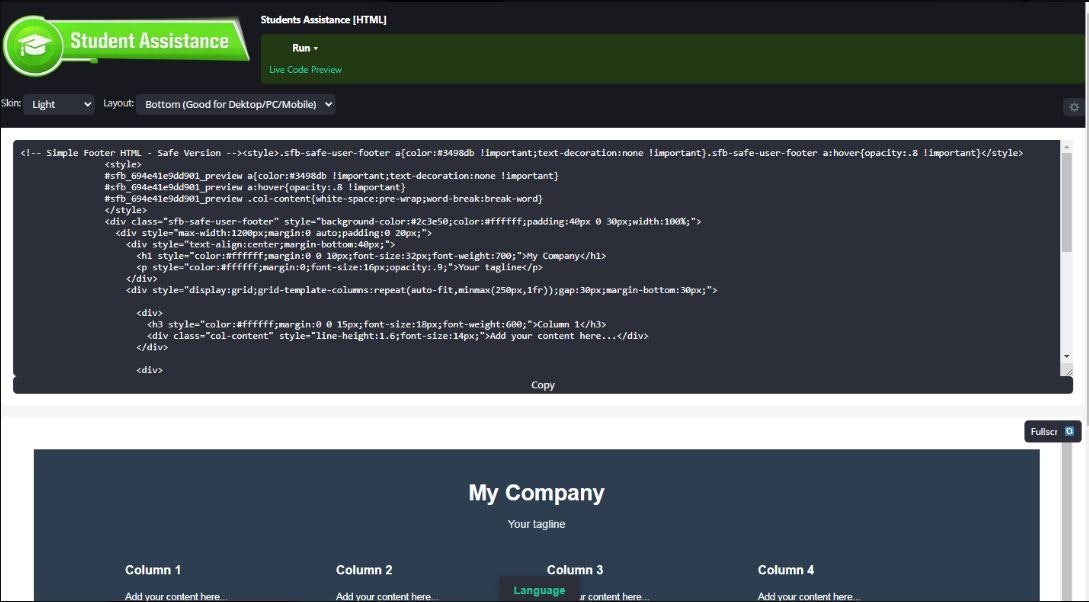The height and width of the screenshot is (602, 1089).
Task: Select the Your tagline text in preview
Action: click(537, 523)
